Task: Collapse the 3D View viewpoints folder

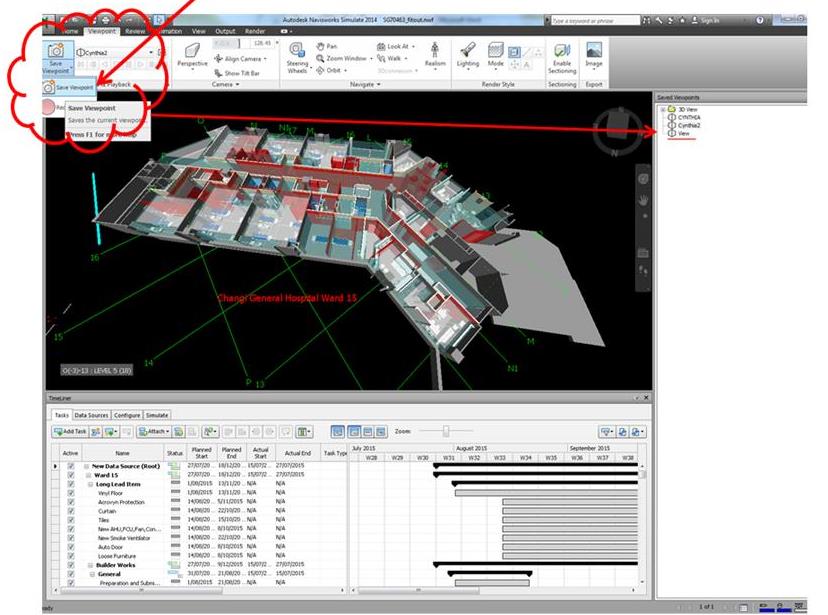Action: 662,109
